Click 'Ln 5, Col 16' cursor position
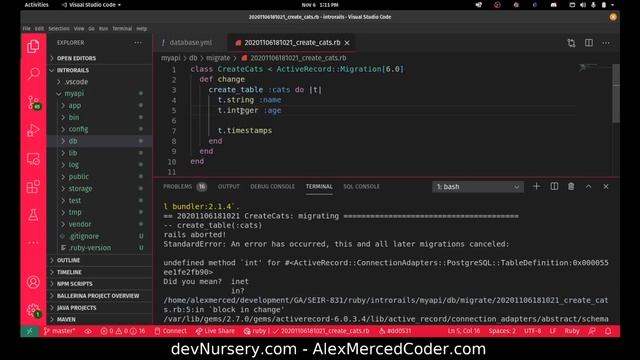640x360 pixels. tap(464, 331)
